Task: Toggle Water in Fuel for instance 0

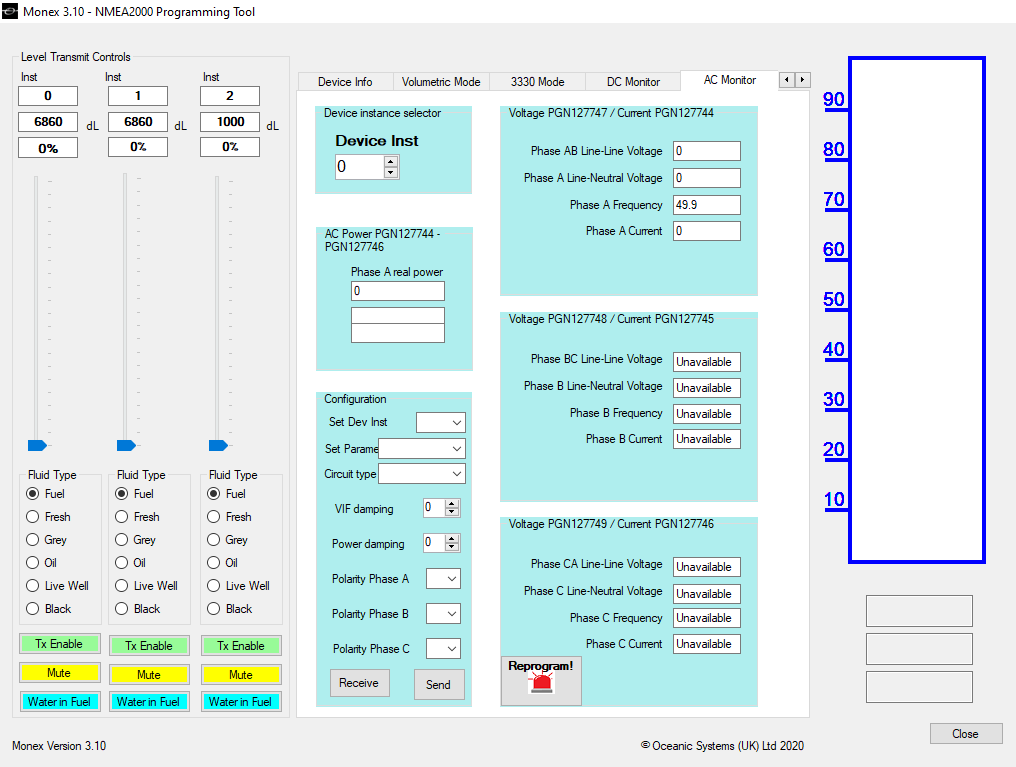Action: click(60, 702)
